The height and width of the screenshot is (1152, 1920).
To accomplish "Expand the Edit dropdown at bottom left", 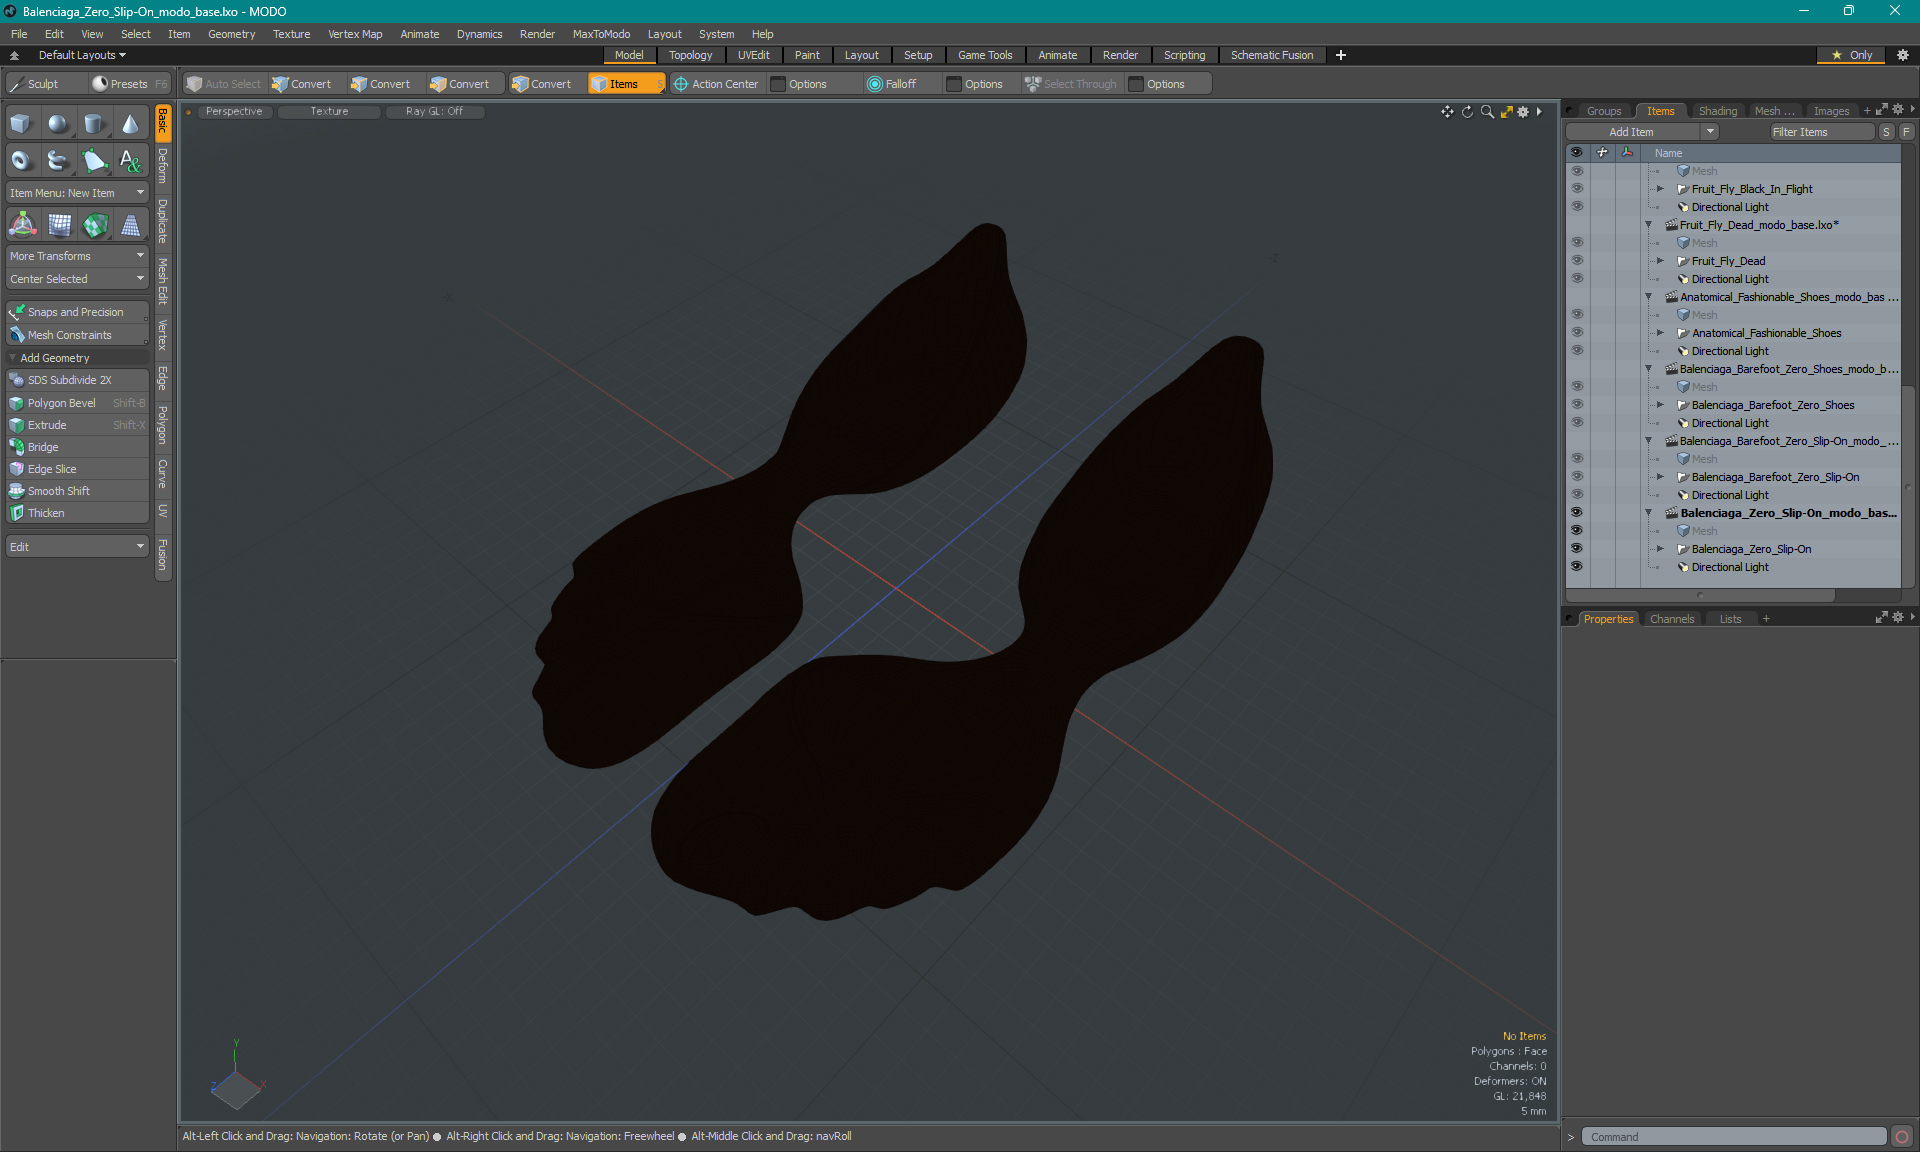I will (x=75, y=546).
